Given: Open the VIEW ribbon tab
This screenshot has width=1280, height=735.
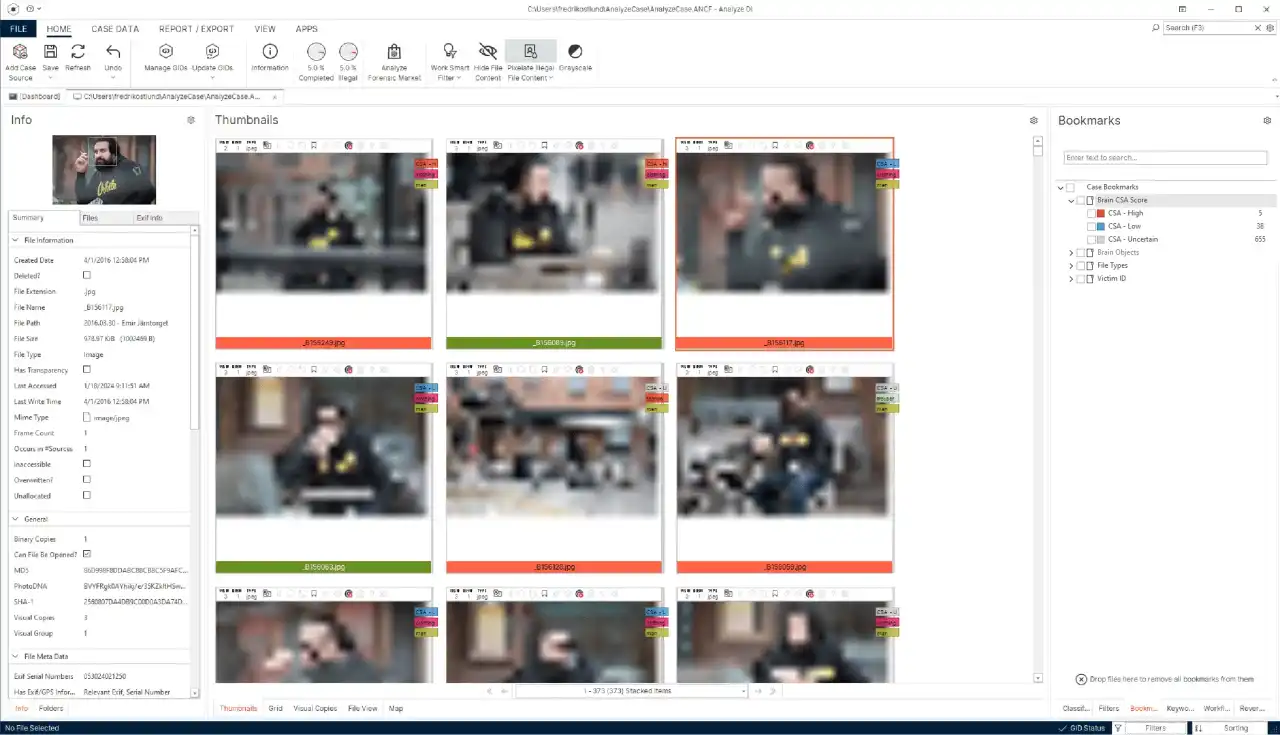Looking at the screenshot, I should pyautogui.click(x=265, y=29).
